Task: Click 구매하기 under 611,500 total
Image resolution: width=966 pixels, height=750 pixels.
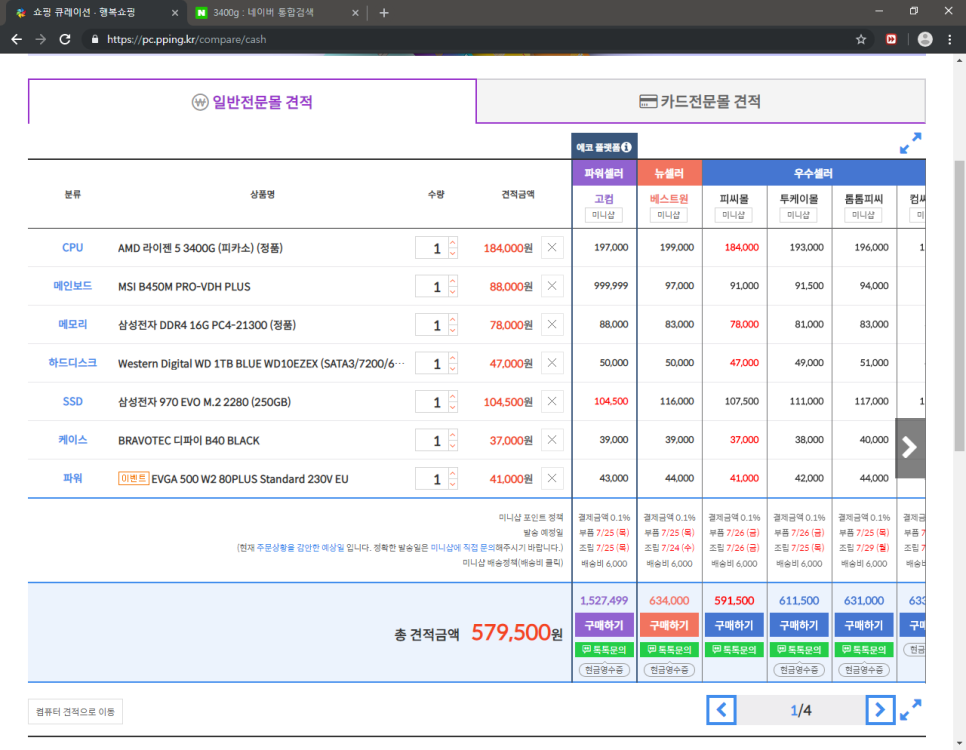Action: coord(799,625)
